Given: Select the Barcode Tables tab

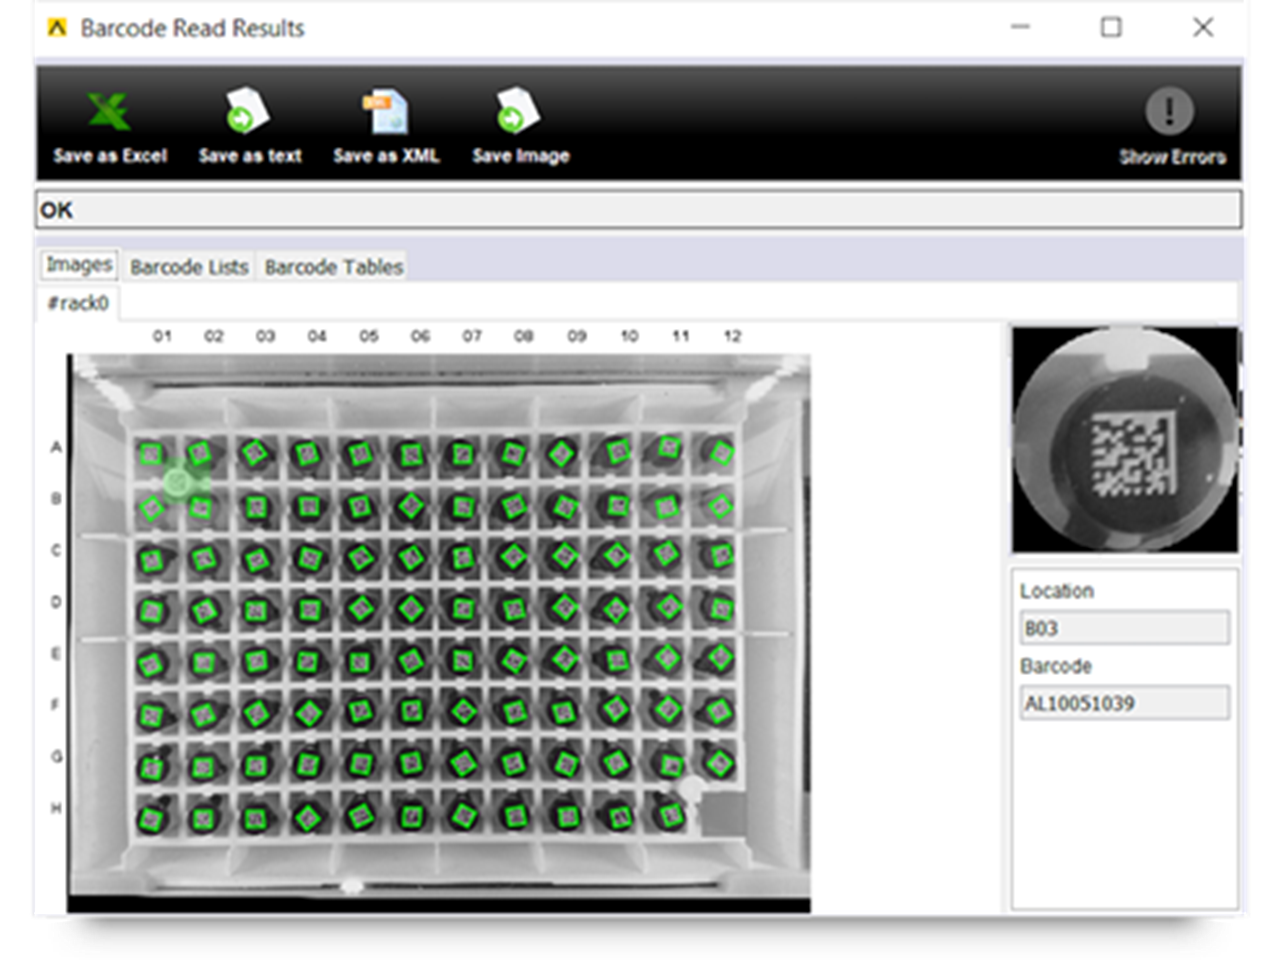Looking at the screenshot, I should [333, 267].
